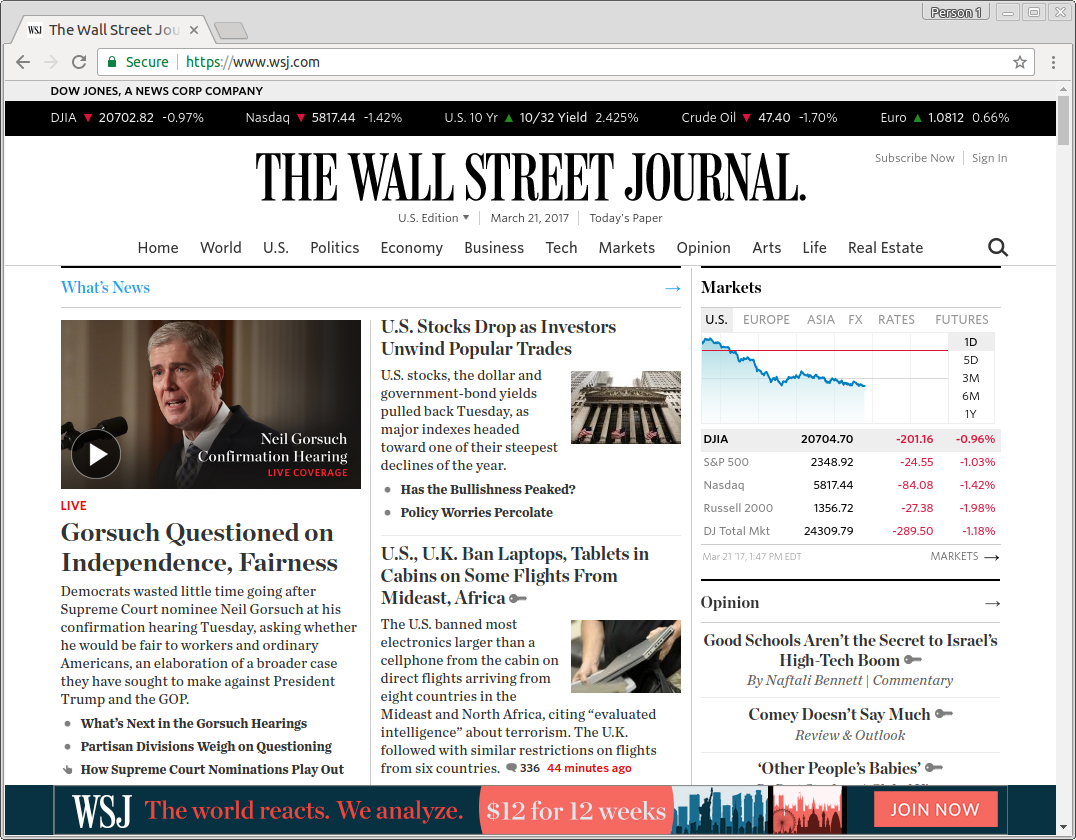1076x840 pixels.
Task: Open 'What's Next in the Gorsuch Hearings'
Action: (x=194, y=723)
